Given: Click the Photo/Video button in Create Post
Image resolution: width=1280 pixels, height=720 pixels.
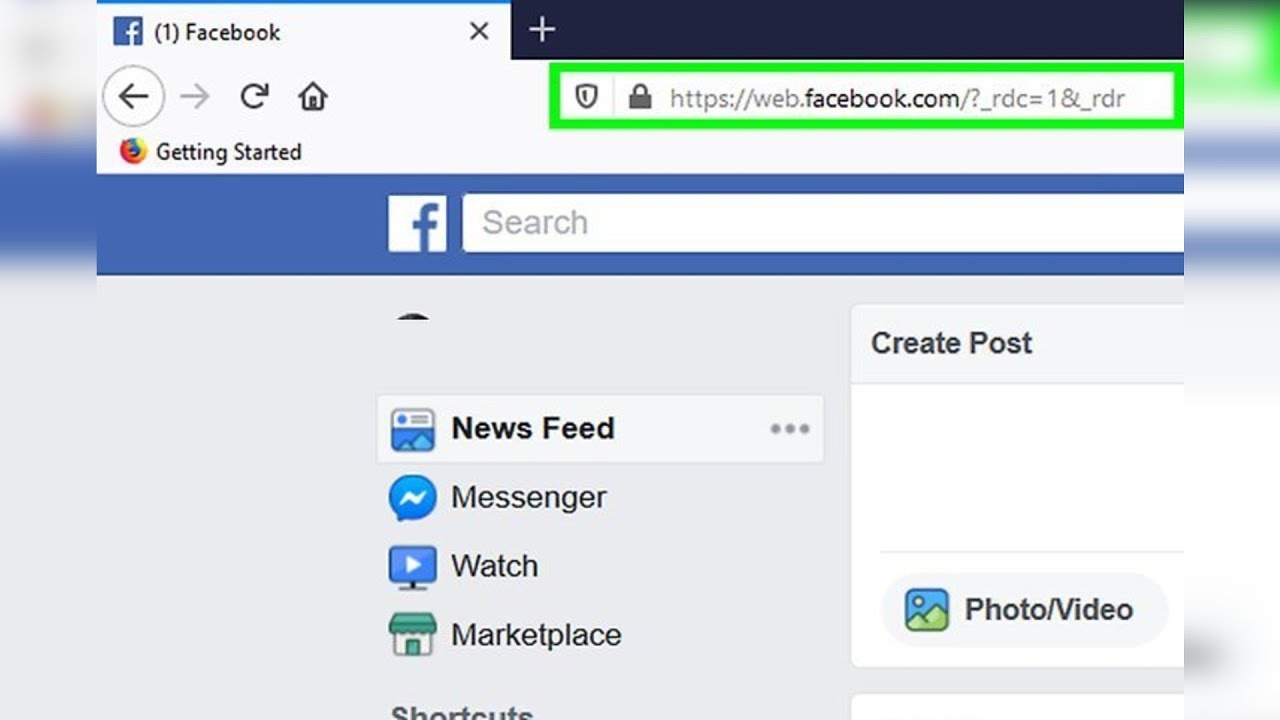Looking at the screenshot, I should [x=1023, y=609].
